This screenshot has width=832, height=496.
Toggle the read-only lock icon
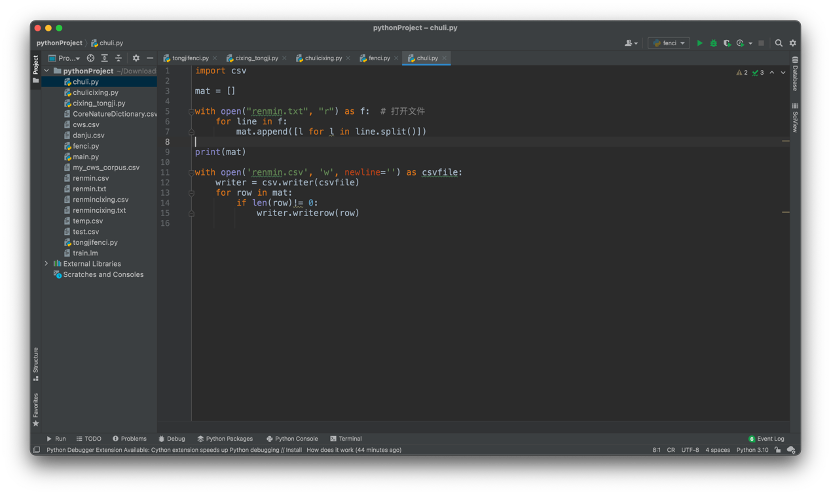(777, 450)
